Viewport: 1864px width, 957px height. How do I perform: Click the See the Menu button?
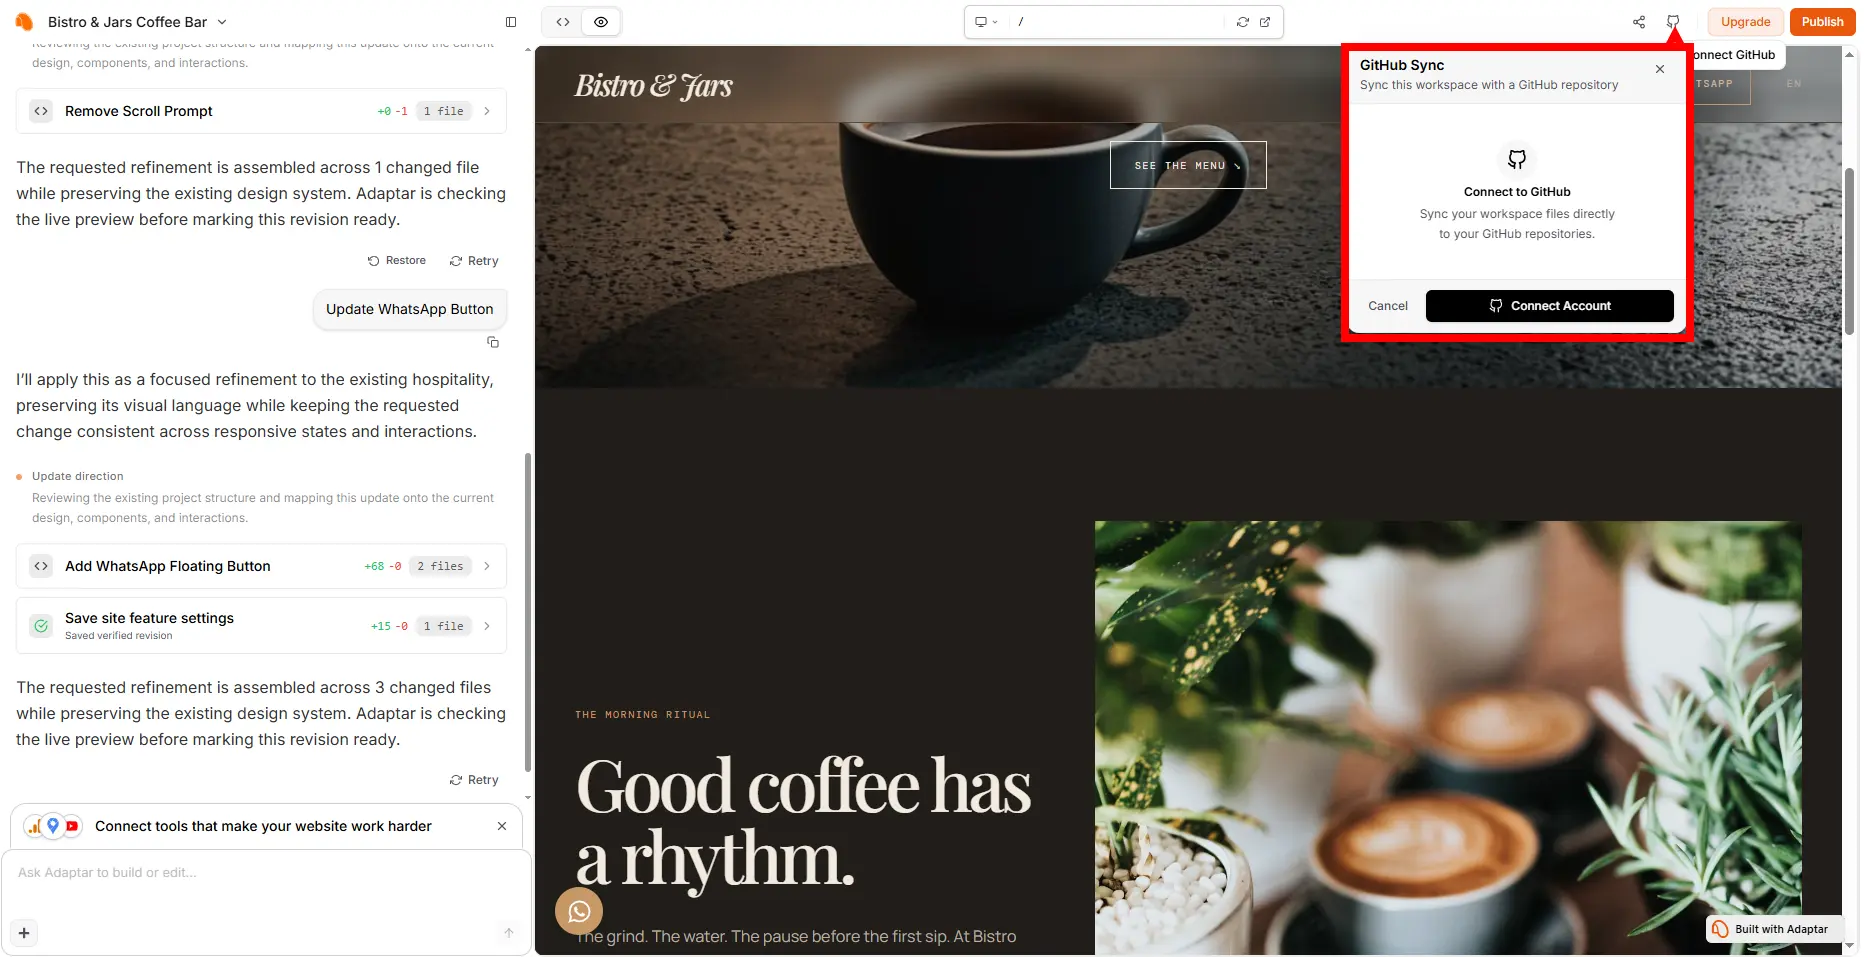coord(1188,165)
